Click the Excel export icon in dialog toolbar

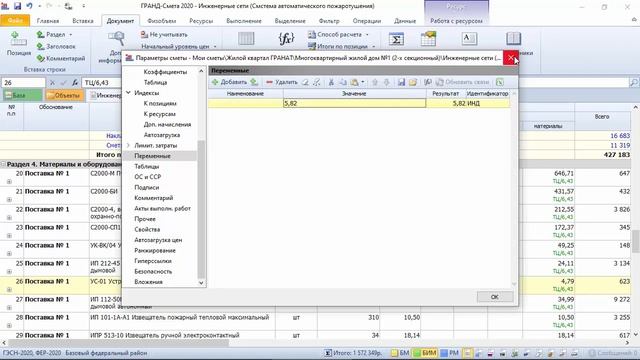[x=500, y=82]
